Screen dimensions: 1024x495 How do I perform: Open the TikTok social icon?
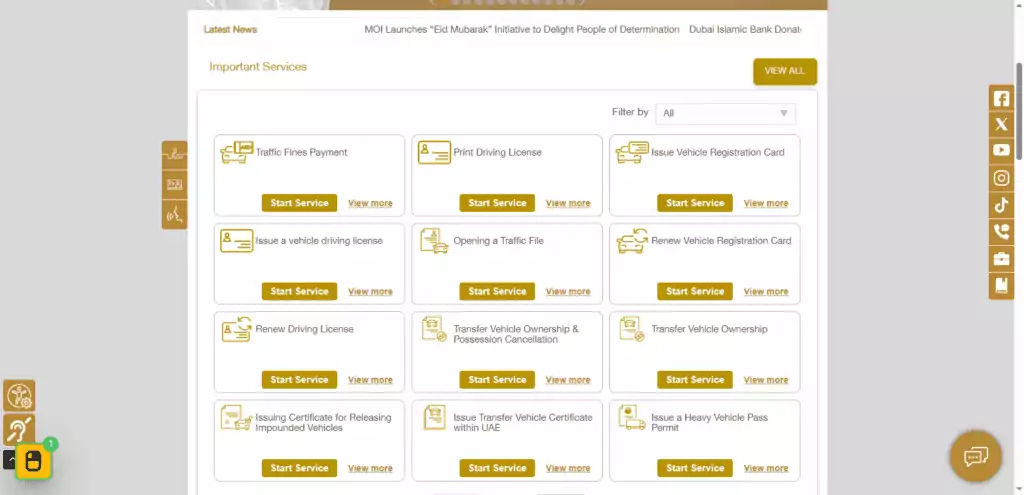(1001, 205)
